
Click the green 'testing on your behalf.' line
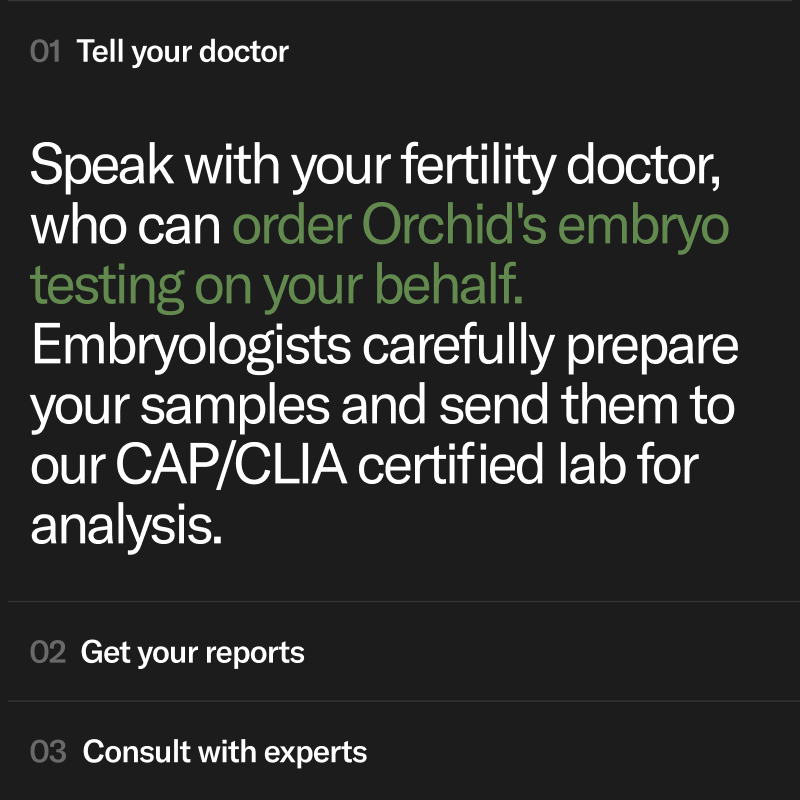tap(277, 285)
